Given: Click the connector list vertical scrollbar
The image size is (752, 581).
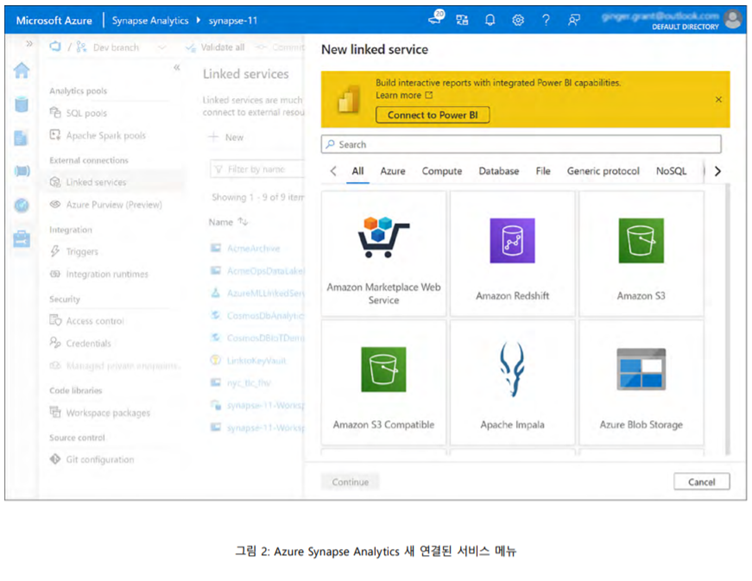Looking at the screenshot, I should (727, 319).
